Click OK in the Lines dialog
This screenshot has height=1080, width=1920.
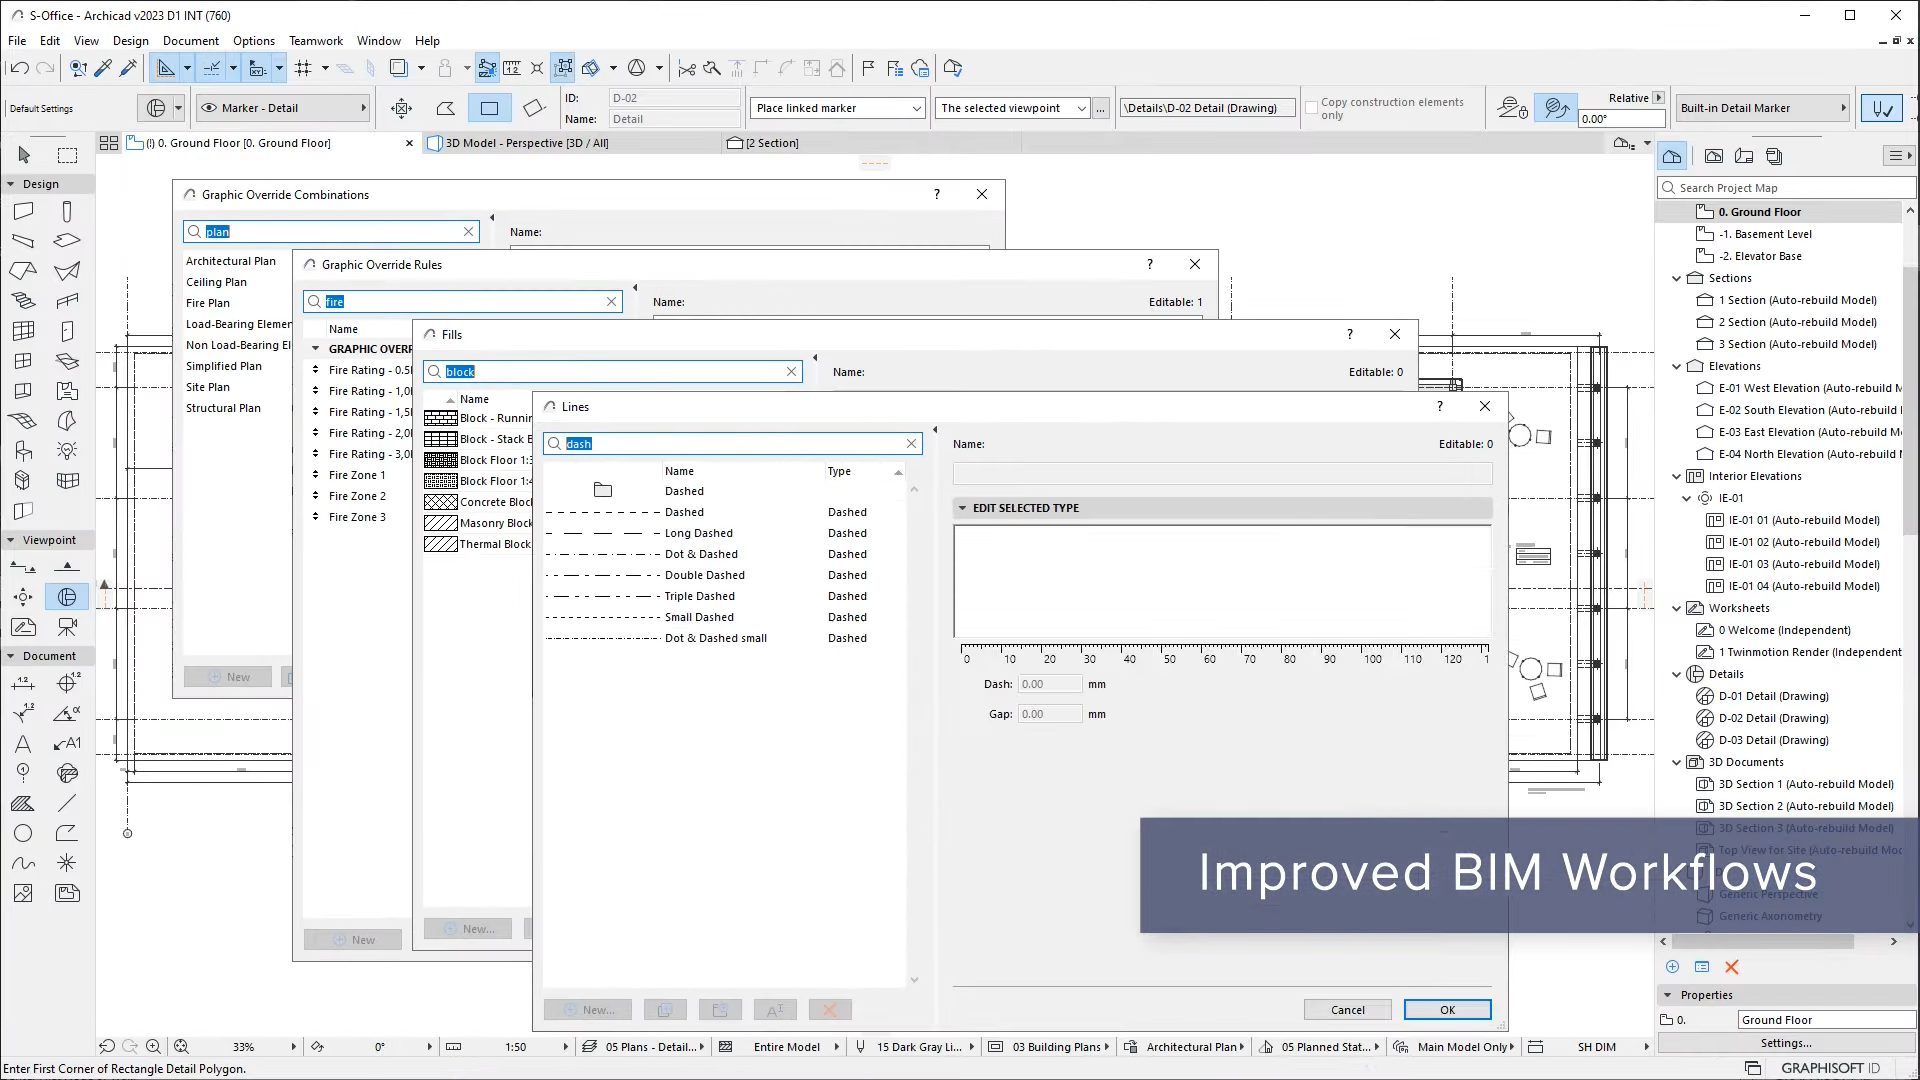[x=1447, y=1010]
